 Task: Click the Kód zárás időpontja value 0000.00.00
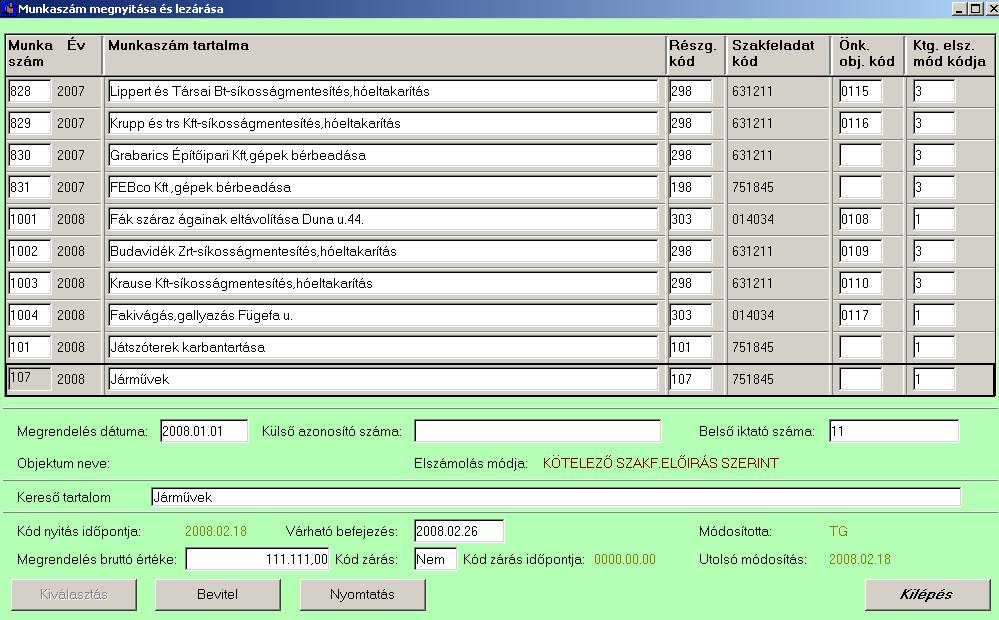[624, 559]
